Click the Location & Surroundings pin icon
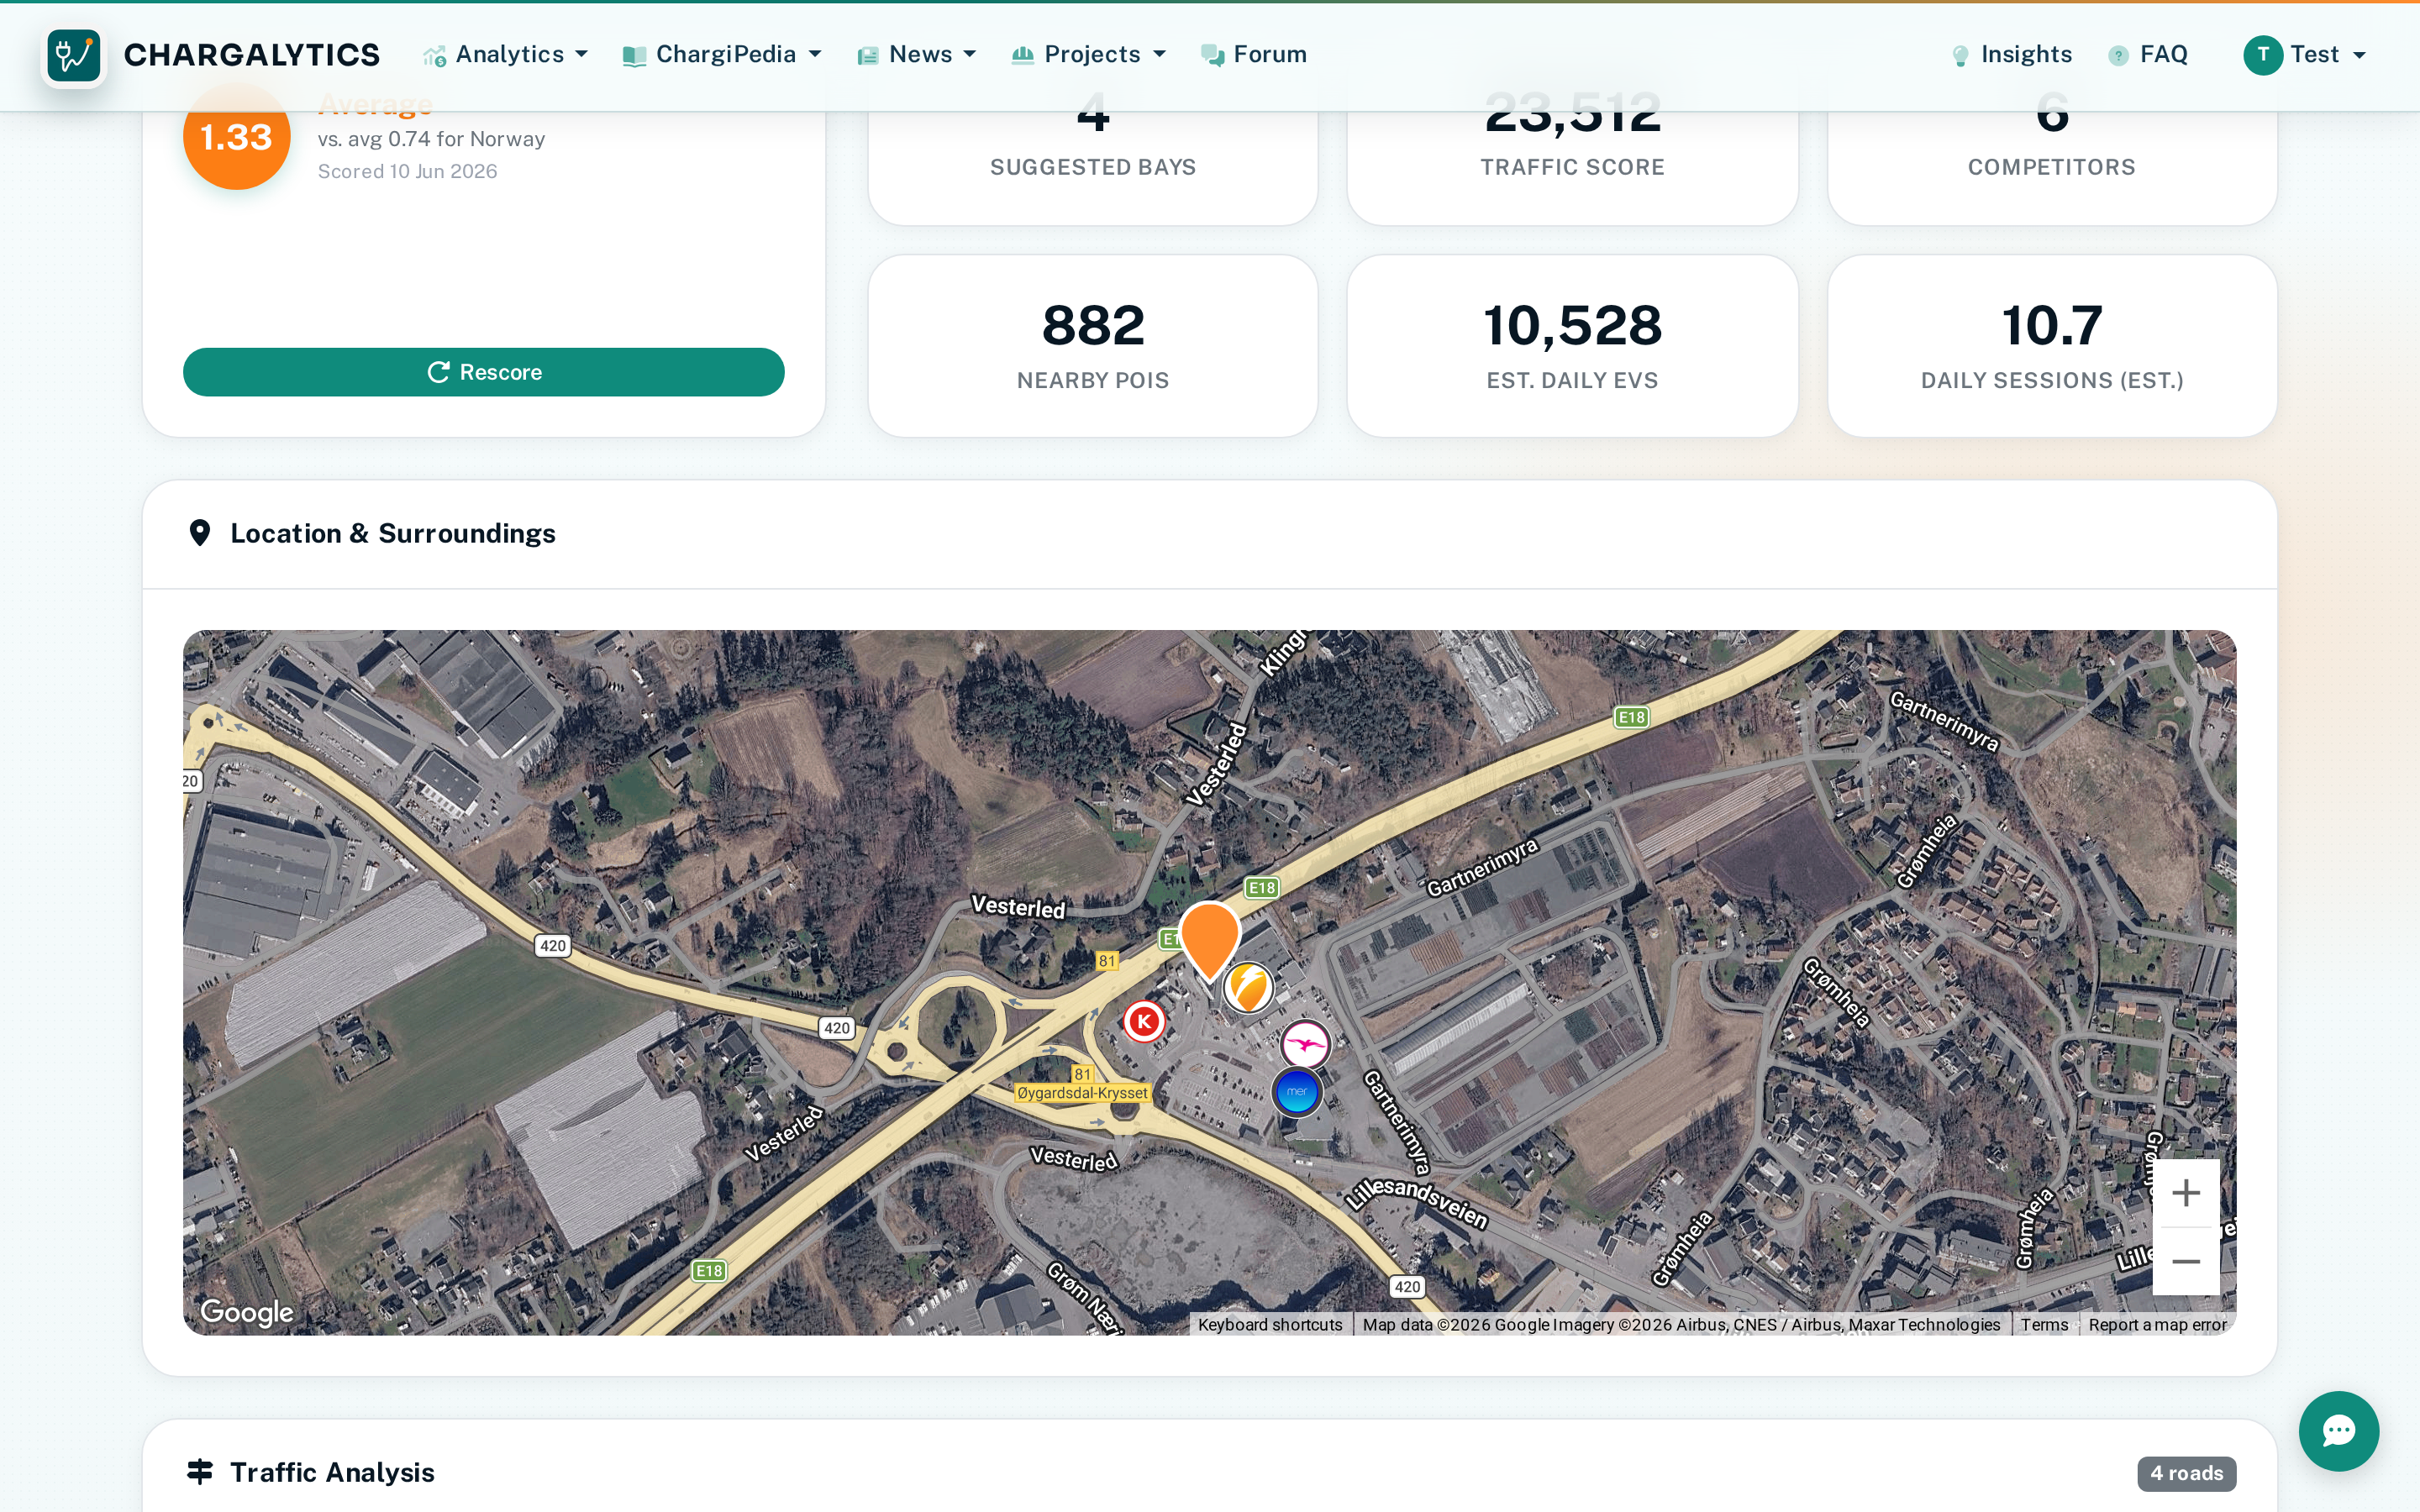 click(200, 533)
